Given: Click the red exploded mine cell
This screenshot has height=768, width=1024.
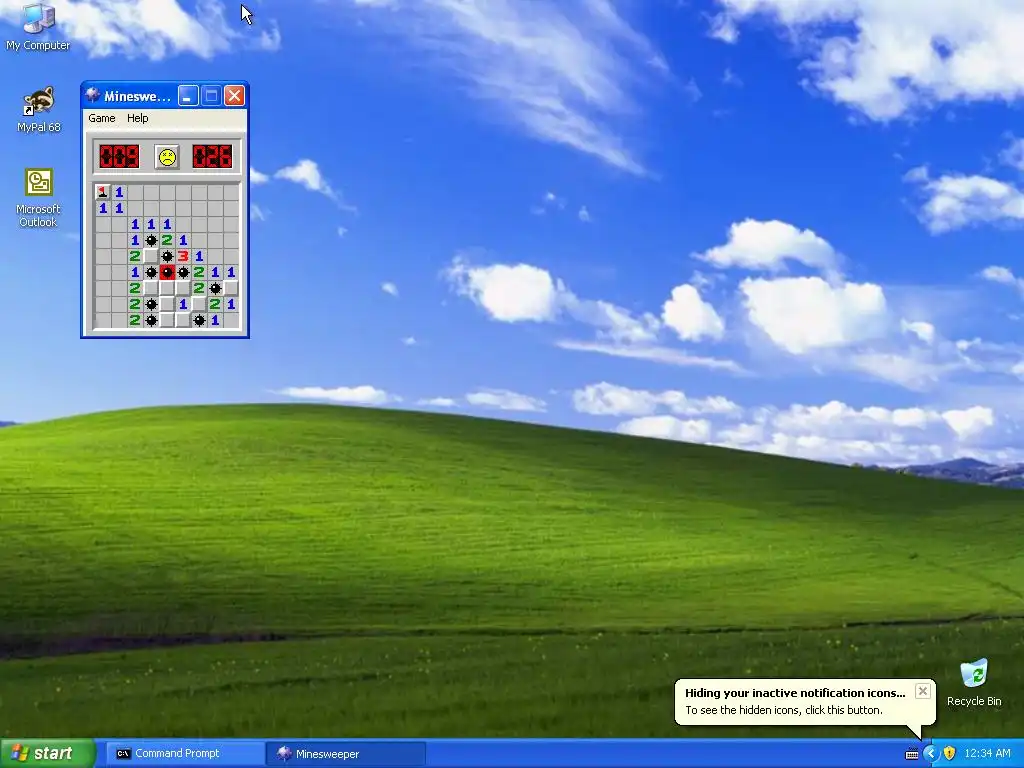Looking at the screenshot, I should point(167,272).
